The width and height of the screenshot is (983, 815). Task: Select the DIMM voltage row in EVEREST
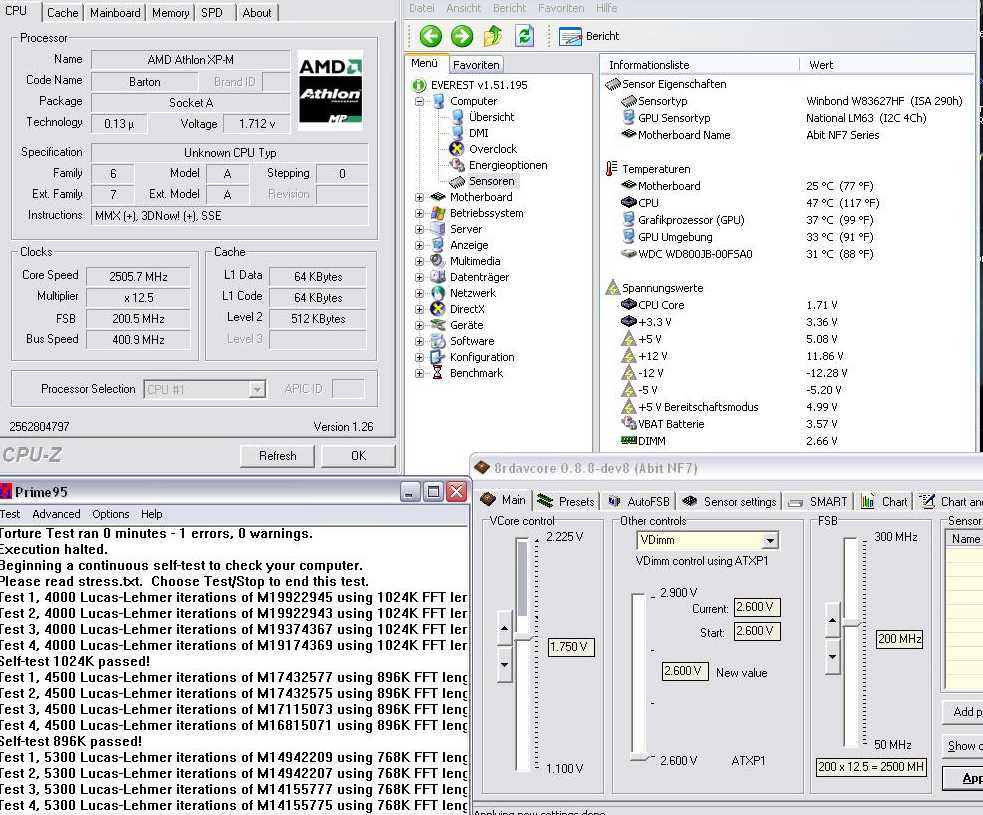pos(729,441)
